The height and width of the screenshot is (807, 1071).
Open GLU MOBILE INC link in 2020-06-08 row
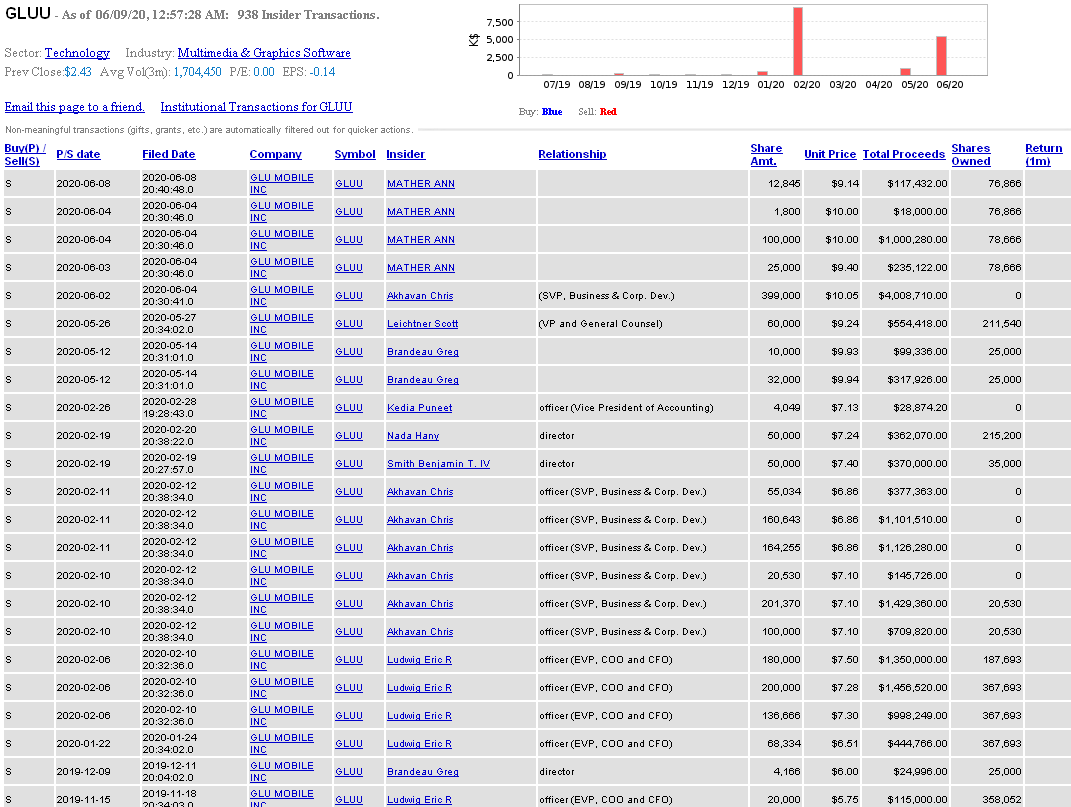click(281, 184)
